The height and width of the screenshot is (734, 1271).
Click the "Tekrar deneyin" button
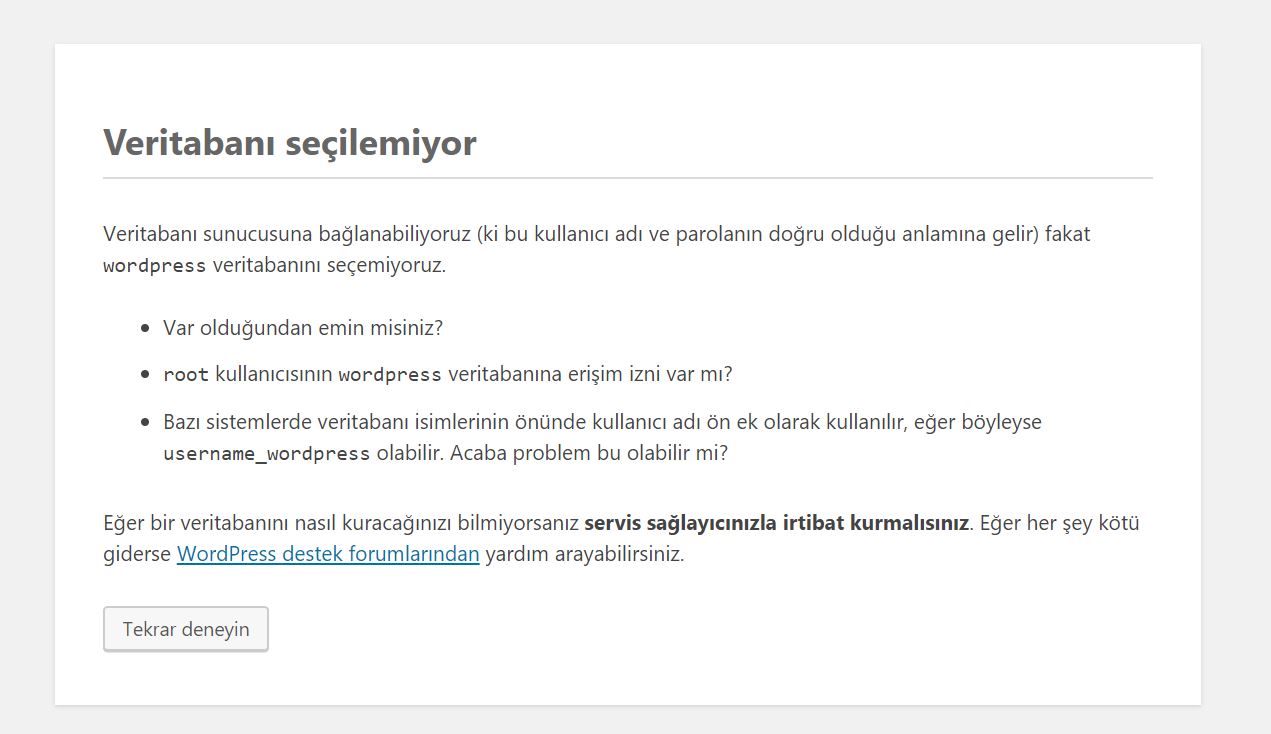click(x=186, y=629)
